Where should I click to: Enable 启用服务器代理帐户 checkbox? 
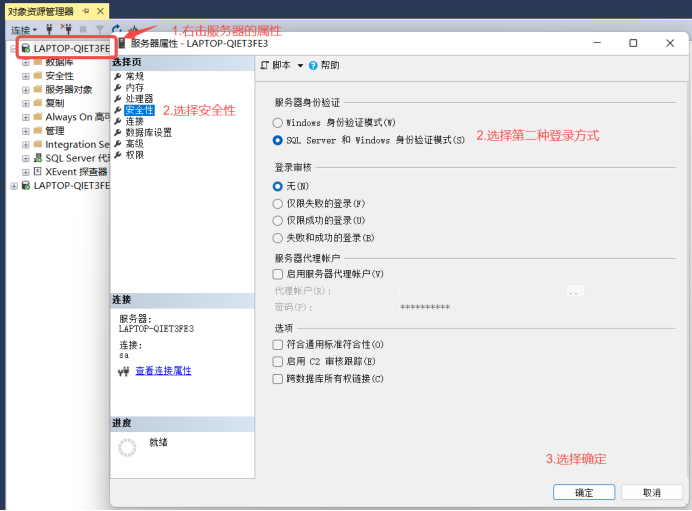(x=278, y=274)
